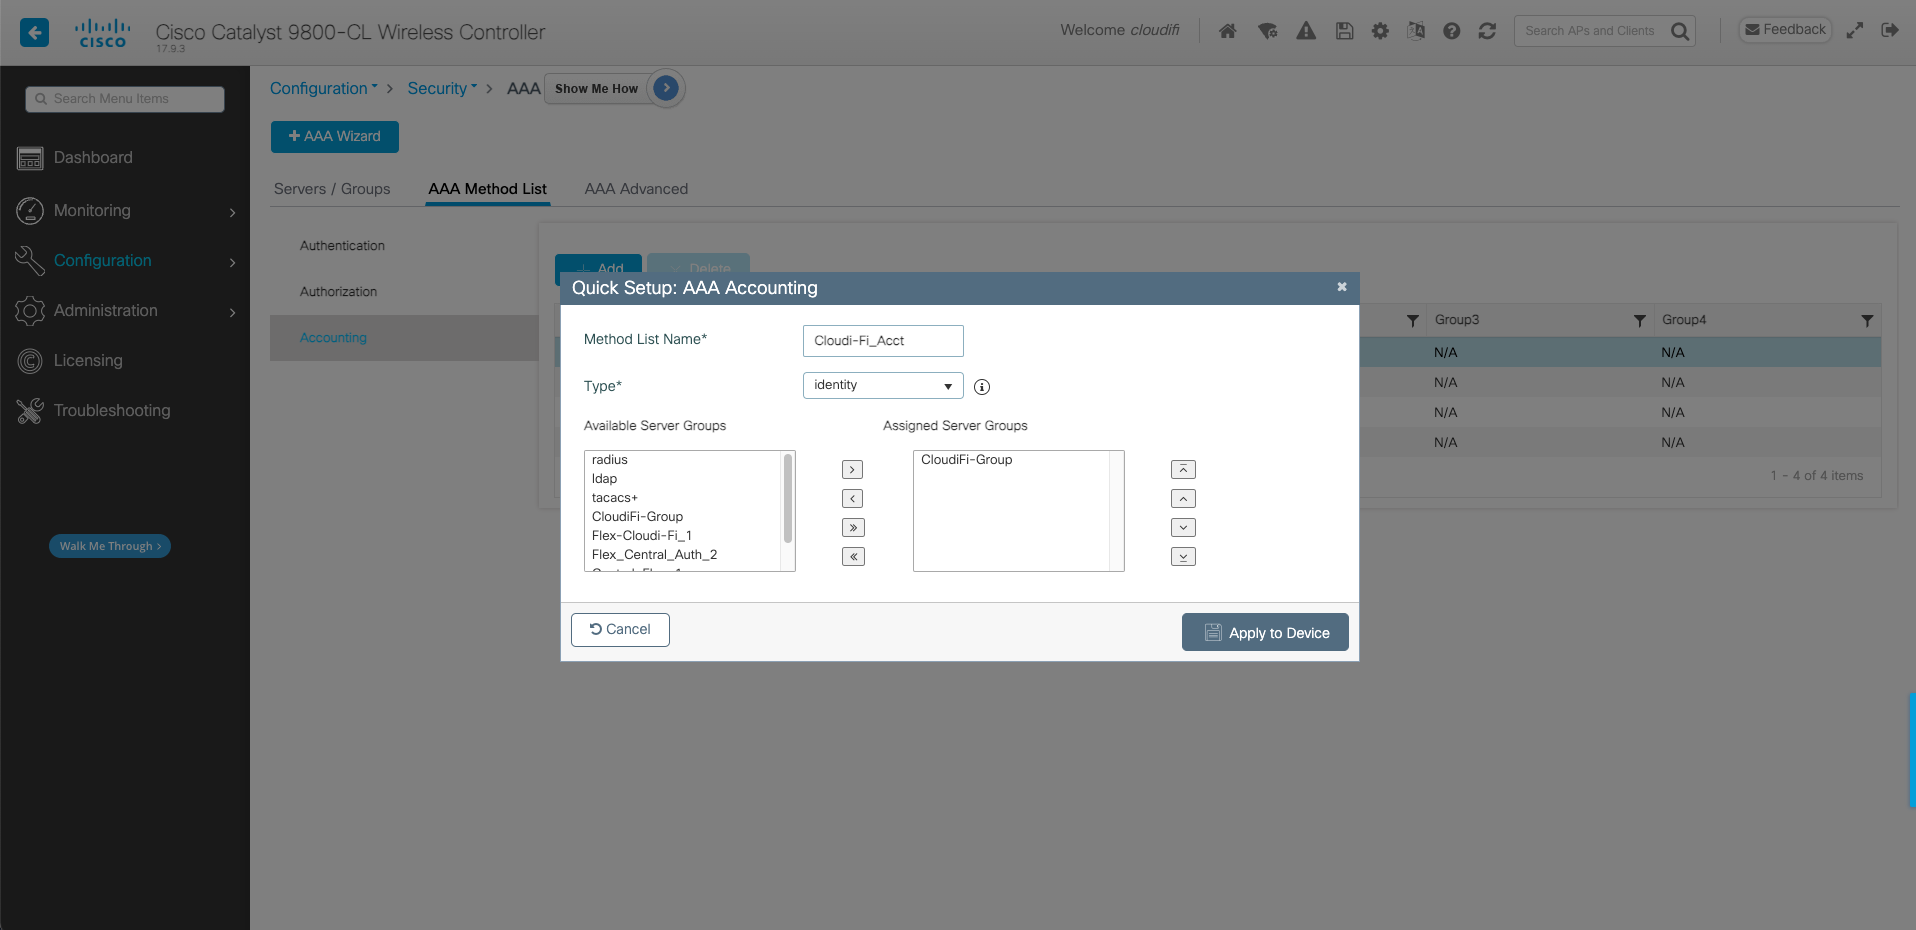Click the save configuration floppy disk icon
1916x930 pixels.
[x=1344, y=31]
